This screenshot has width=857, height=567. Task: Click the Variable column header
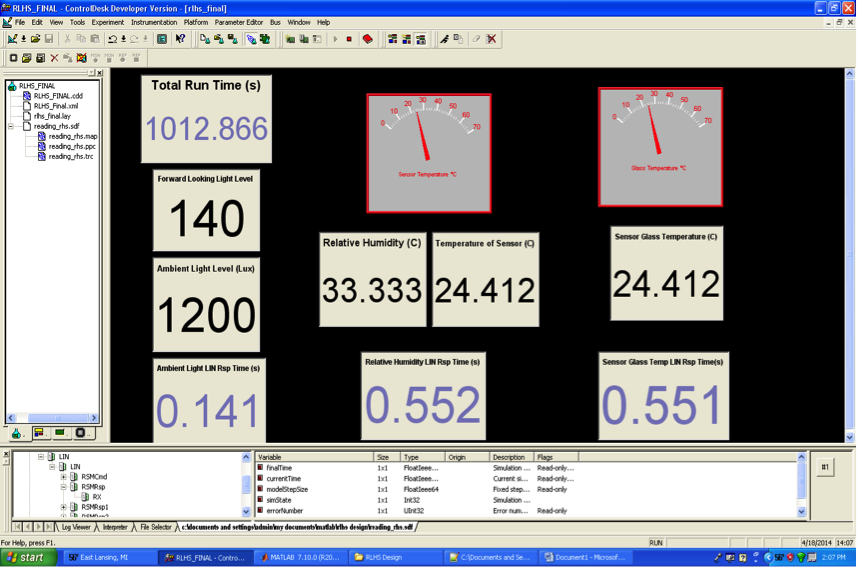[315, 457]
